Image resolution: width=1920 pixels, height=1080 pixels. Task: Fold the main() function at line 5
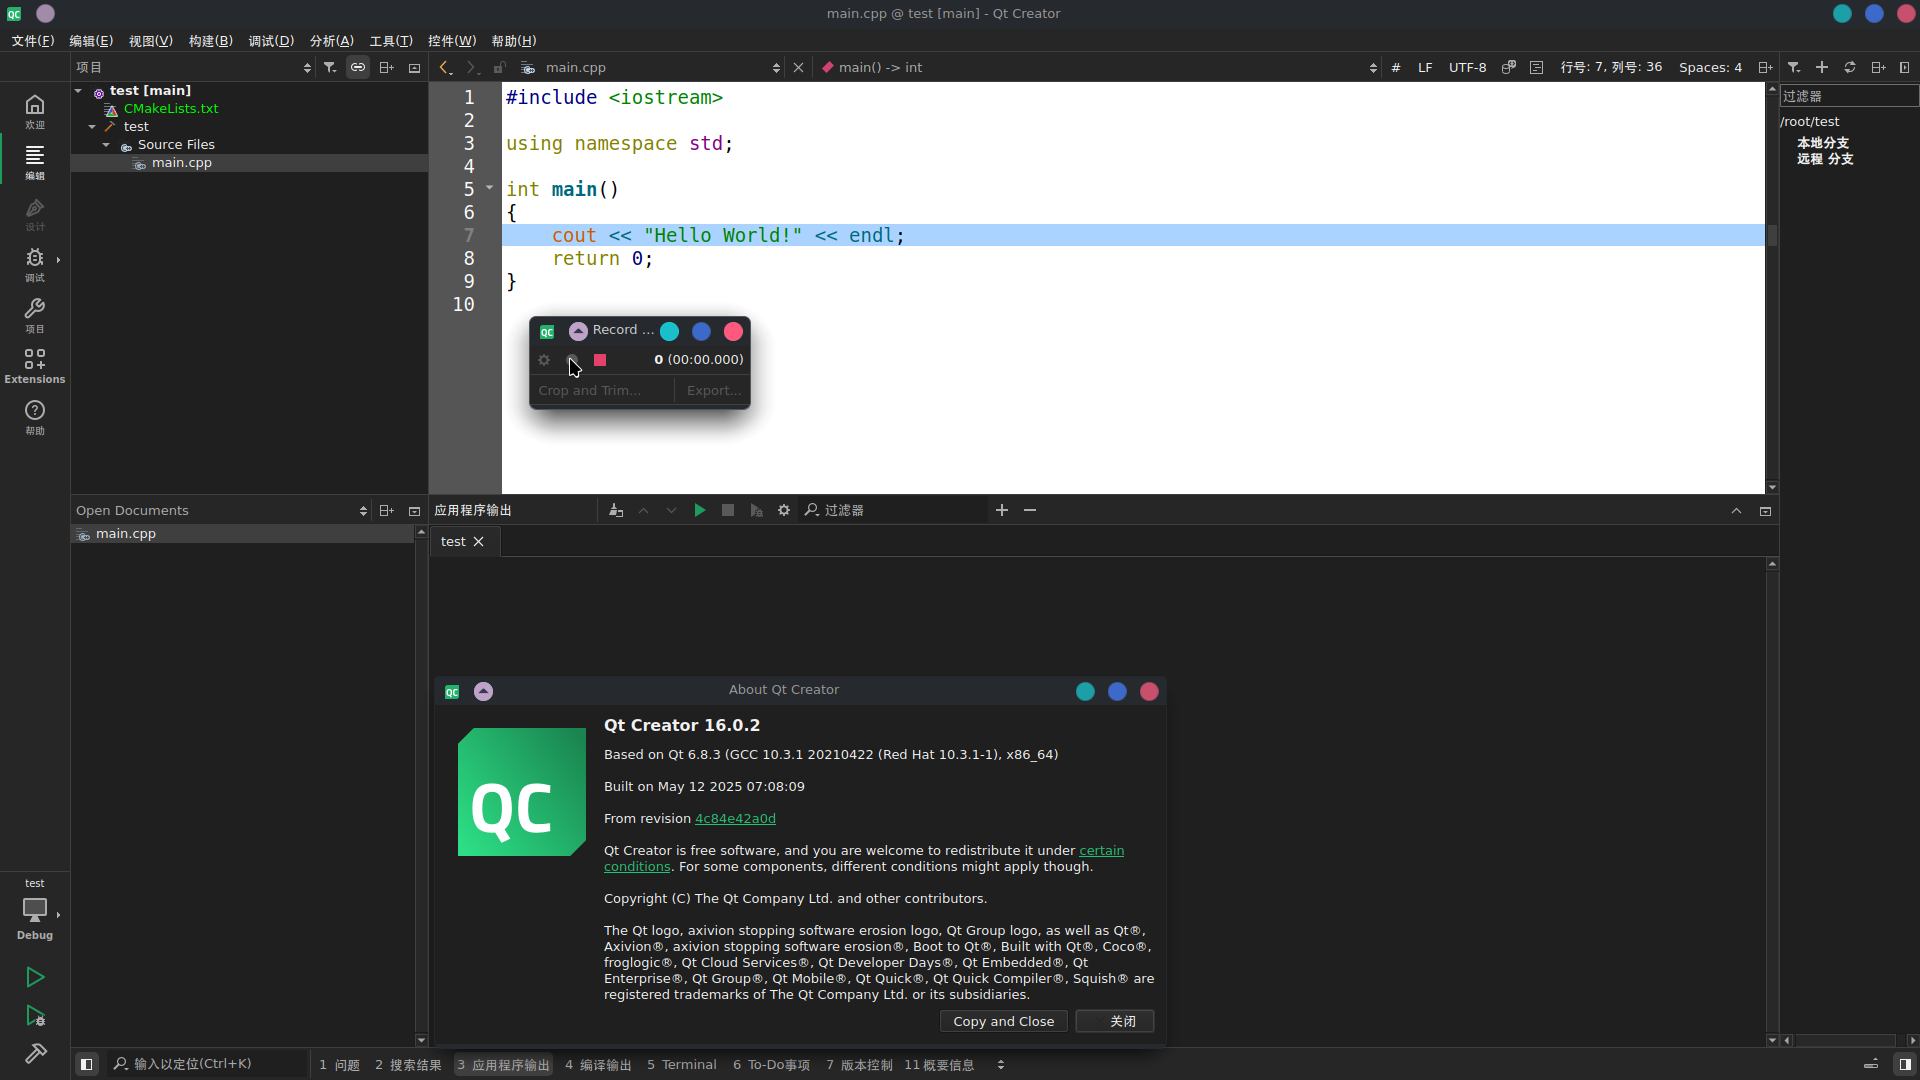[x=490, y=188]
